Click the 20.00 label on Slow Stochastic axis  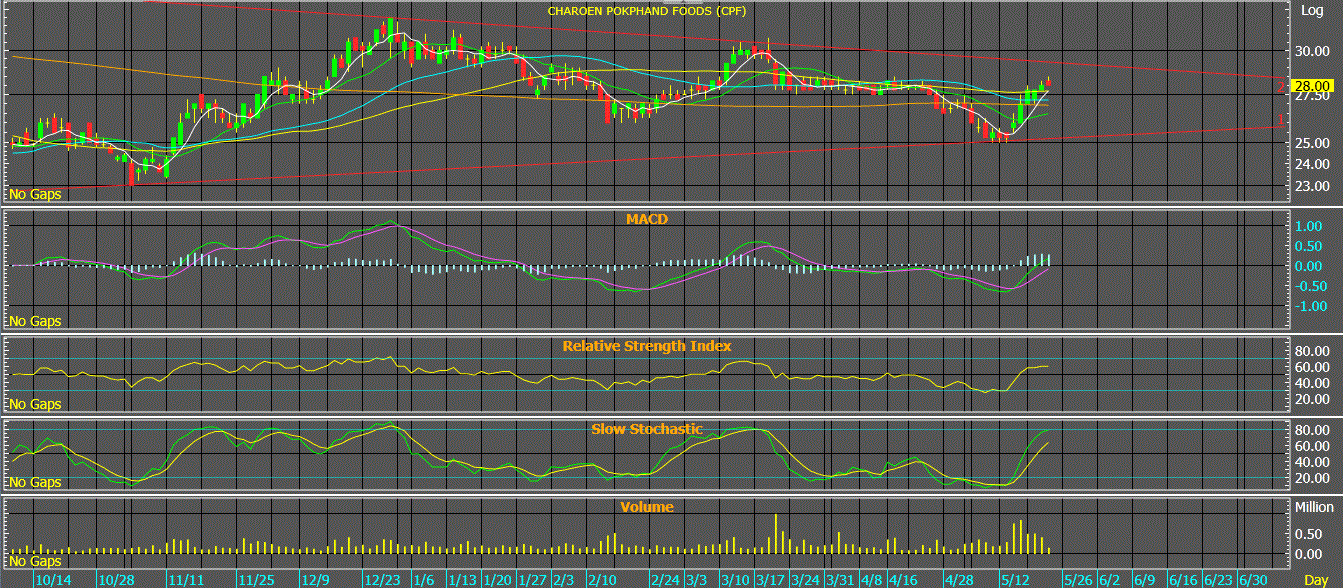[1311, 478]
